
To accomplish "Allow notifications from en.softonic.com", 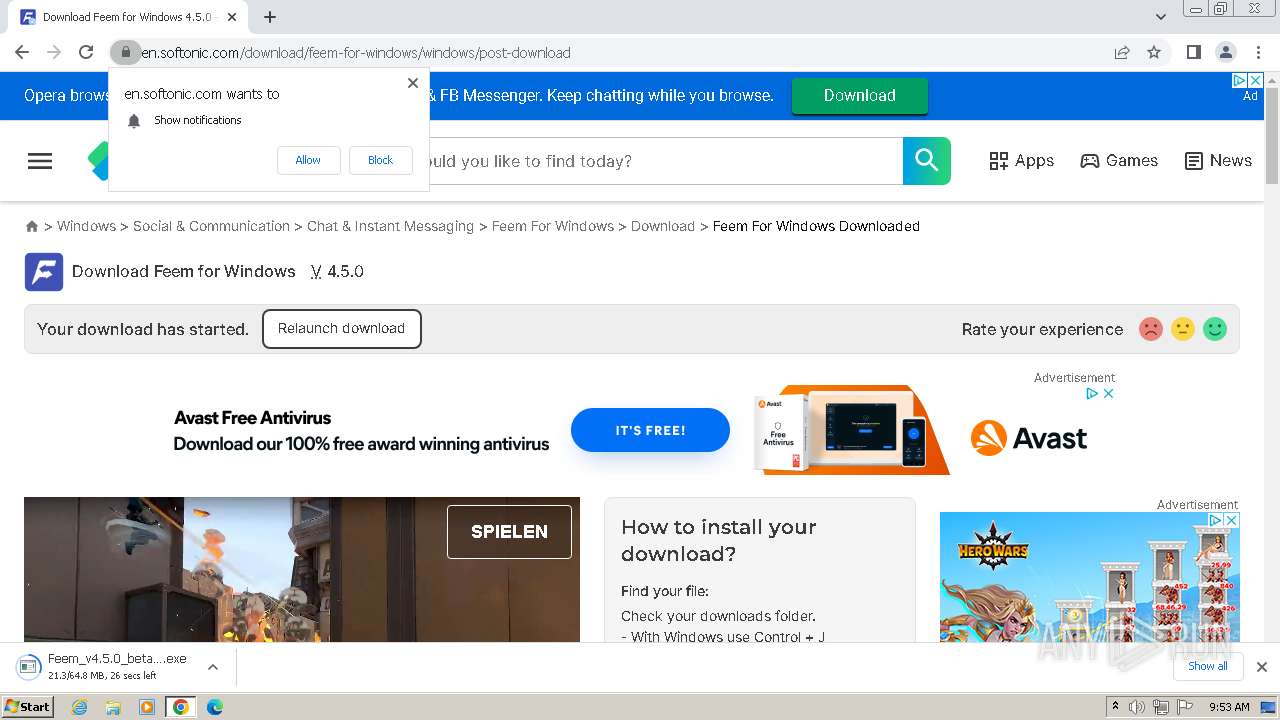I will (308, 160).
